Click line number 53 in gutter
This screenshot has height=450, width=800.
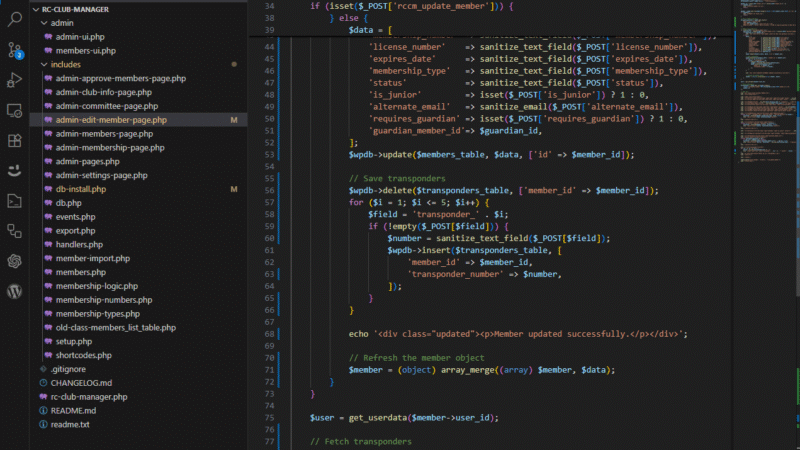[269, 155]
